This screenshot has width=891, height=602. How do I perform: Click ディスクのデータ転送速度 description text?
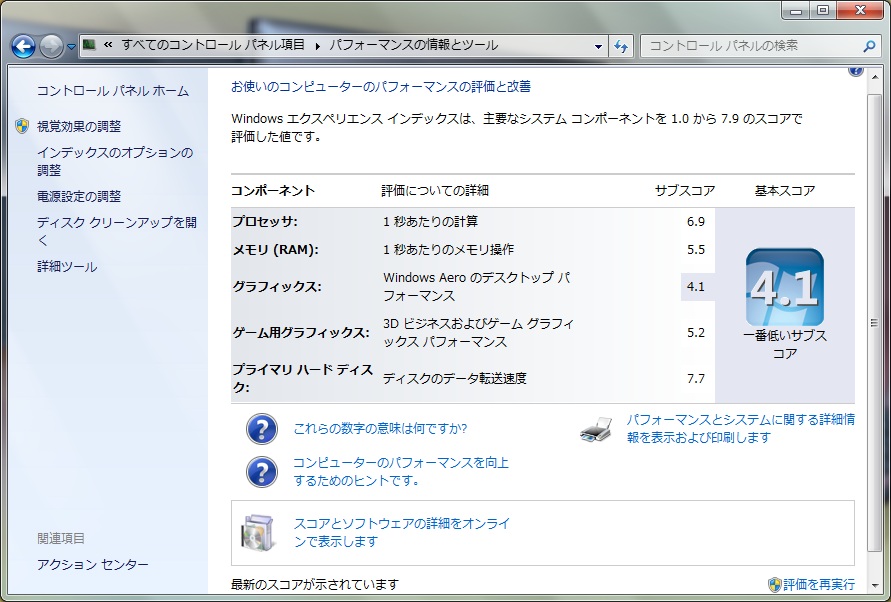pos(455,378)
